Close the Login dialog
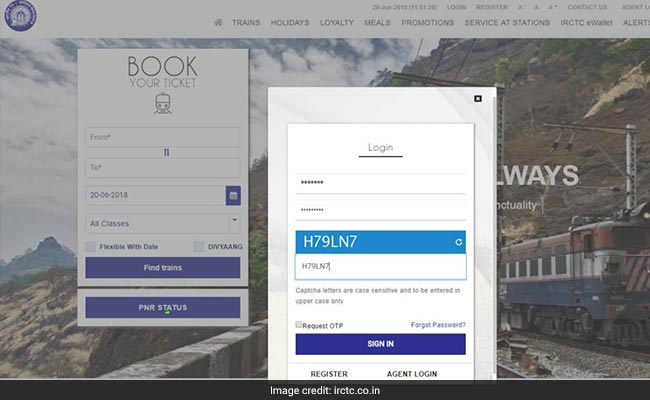This screenshot has height=400, width=650. pyautogui.click(x=478, y=98)
